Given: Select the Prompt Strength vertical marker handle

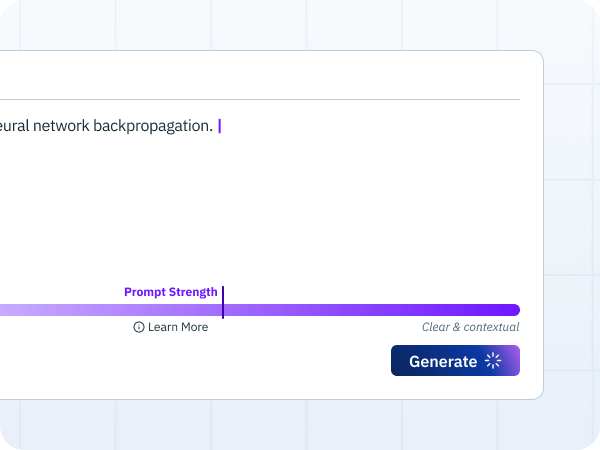Looking at the screenshot, I should [223, 302].
